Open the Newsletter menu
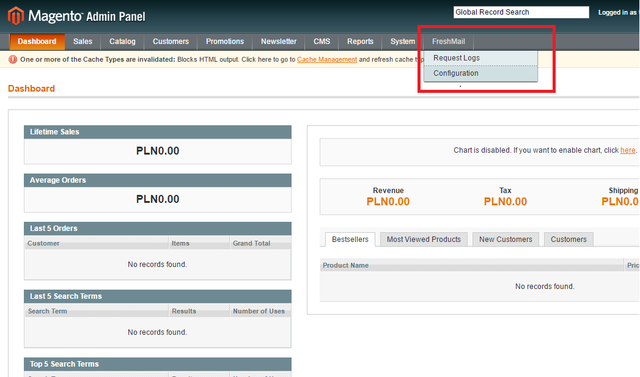 click(x=279, y=41)
